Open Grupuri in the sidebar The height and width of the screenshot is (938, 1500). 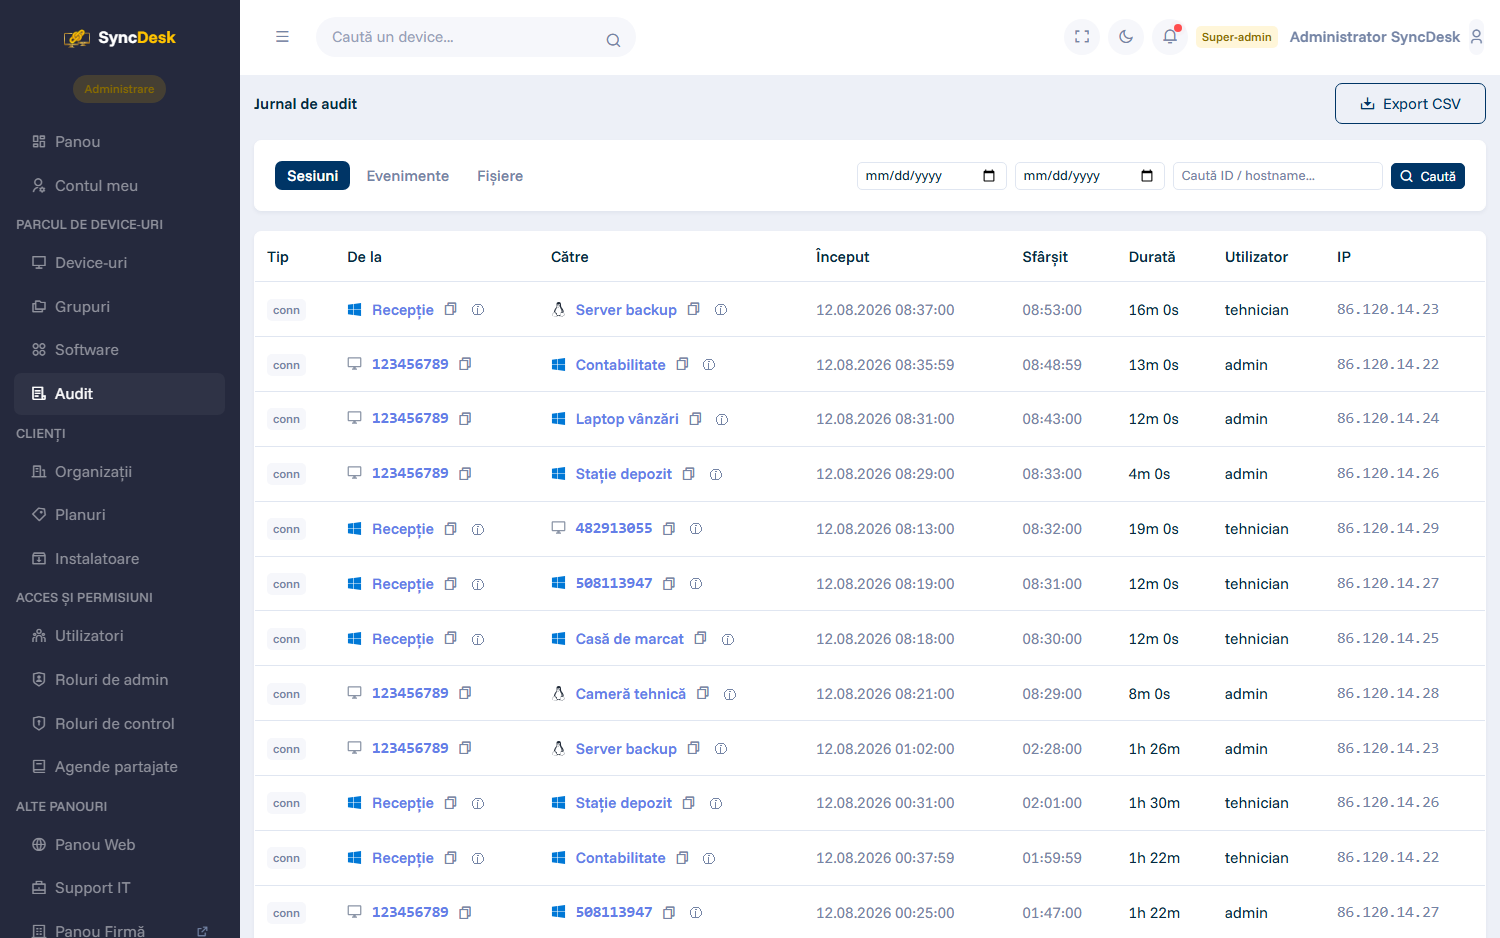click(x=120, y=307)
